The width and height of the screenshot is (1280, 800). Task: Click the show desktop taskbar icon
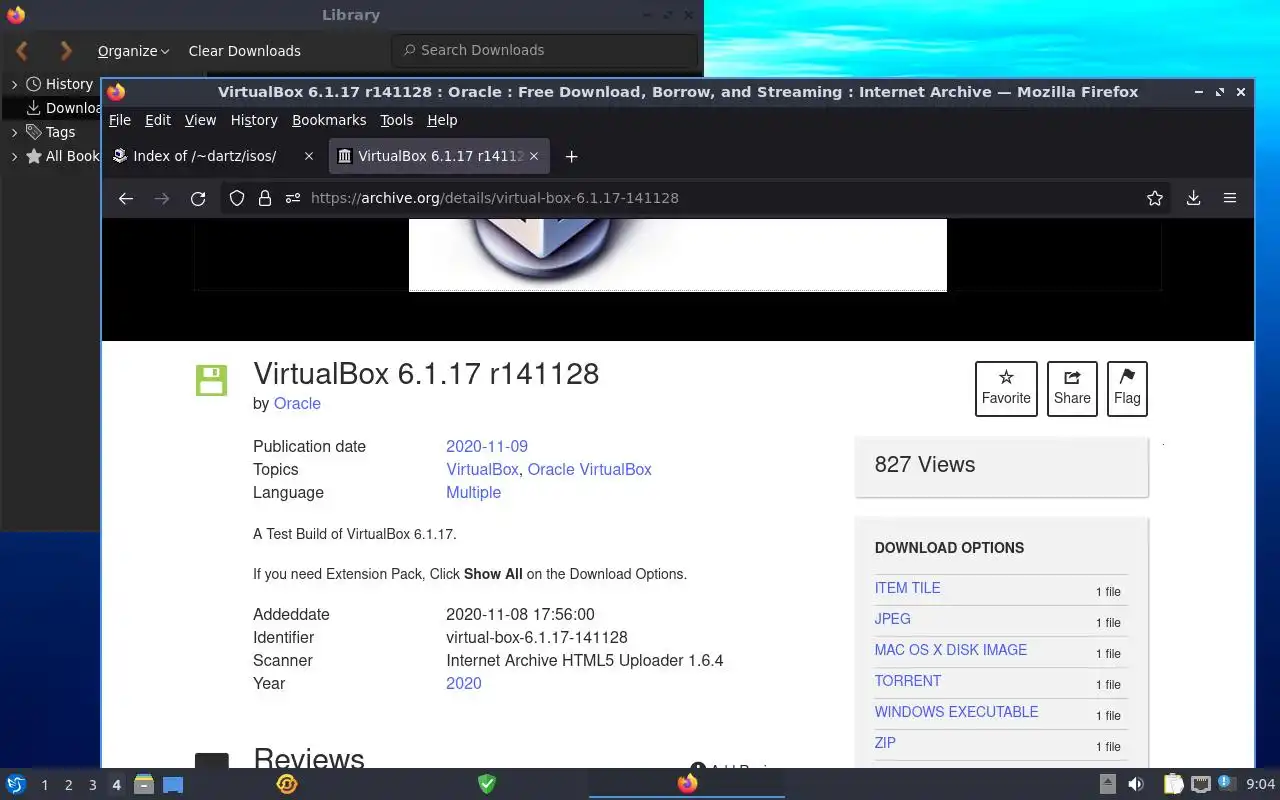pos(173,785)
